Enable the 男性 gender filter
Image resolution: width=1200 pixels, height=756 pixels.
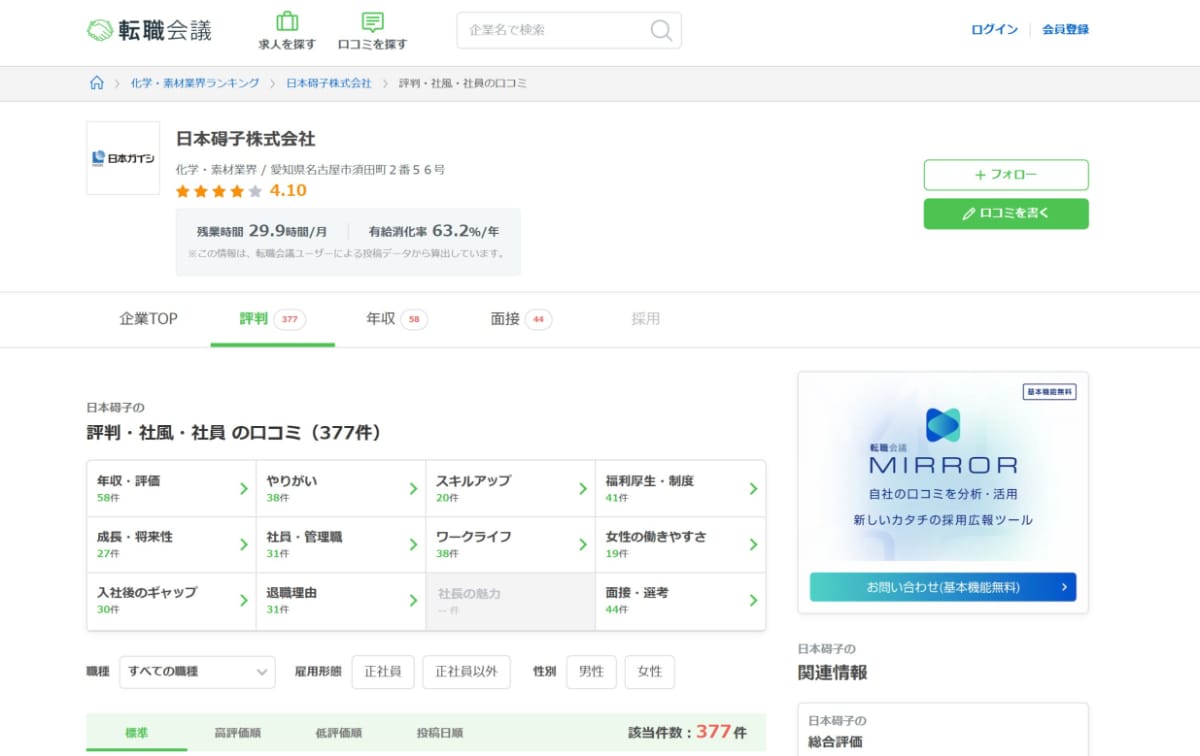click(x=591, y=672)
